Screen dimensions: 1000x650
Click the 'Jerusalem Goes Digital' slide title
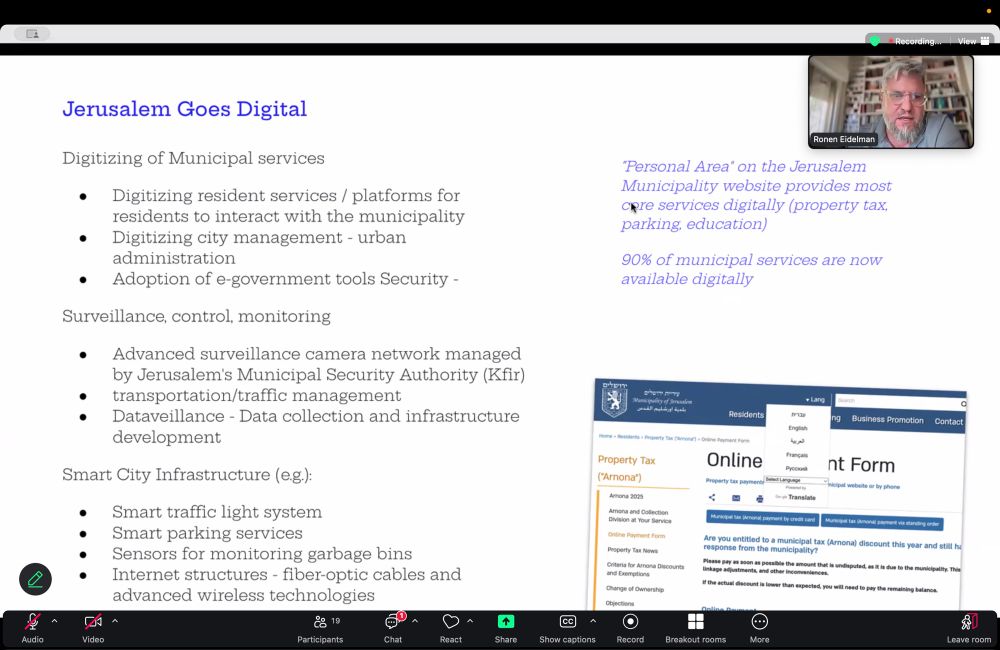[x=184, y=109]
